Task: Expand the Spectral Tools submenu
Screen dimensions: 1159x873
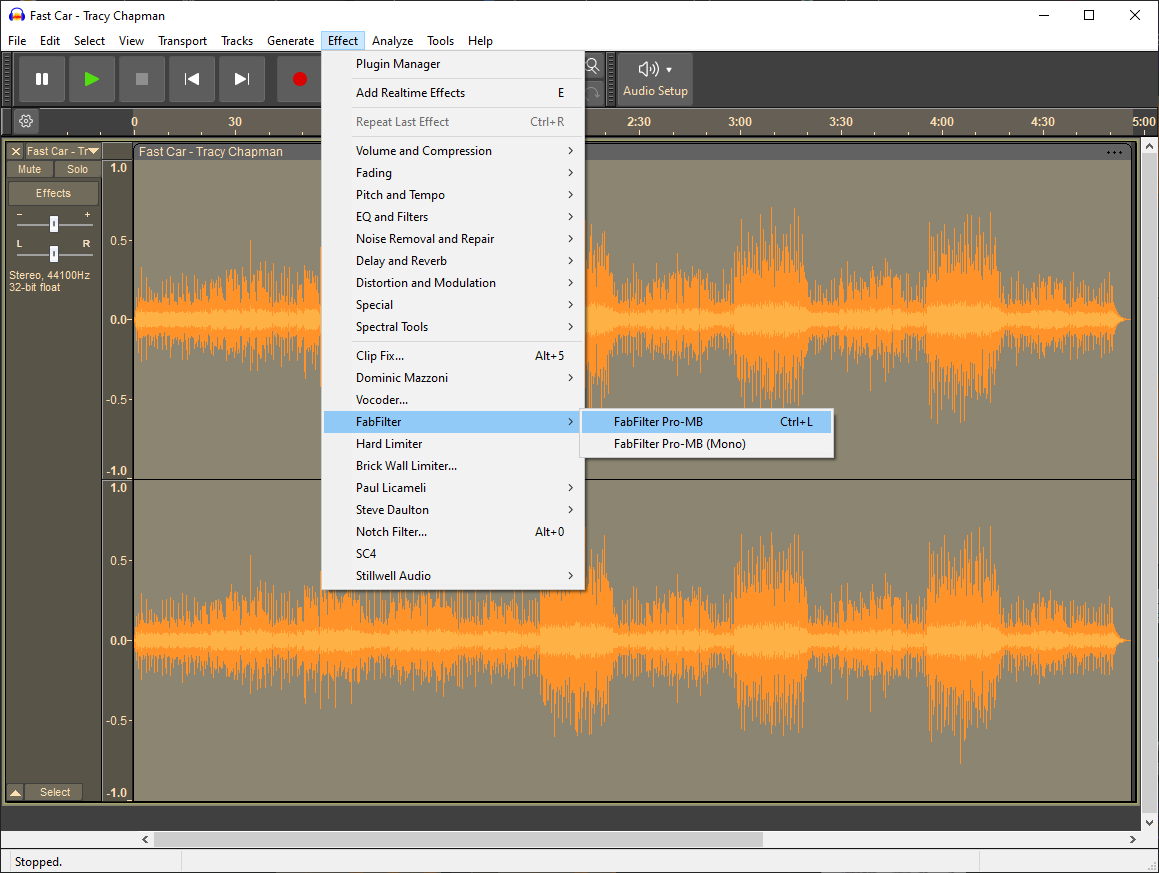Action: pos(454,327)
